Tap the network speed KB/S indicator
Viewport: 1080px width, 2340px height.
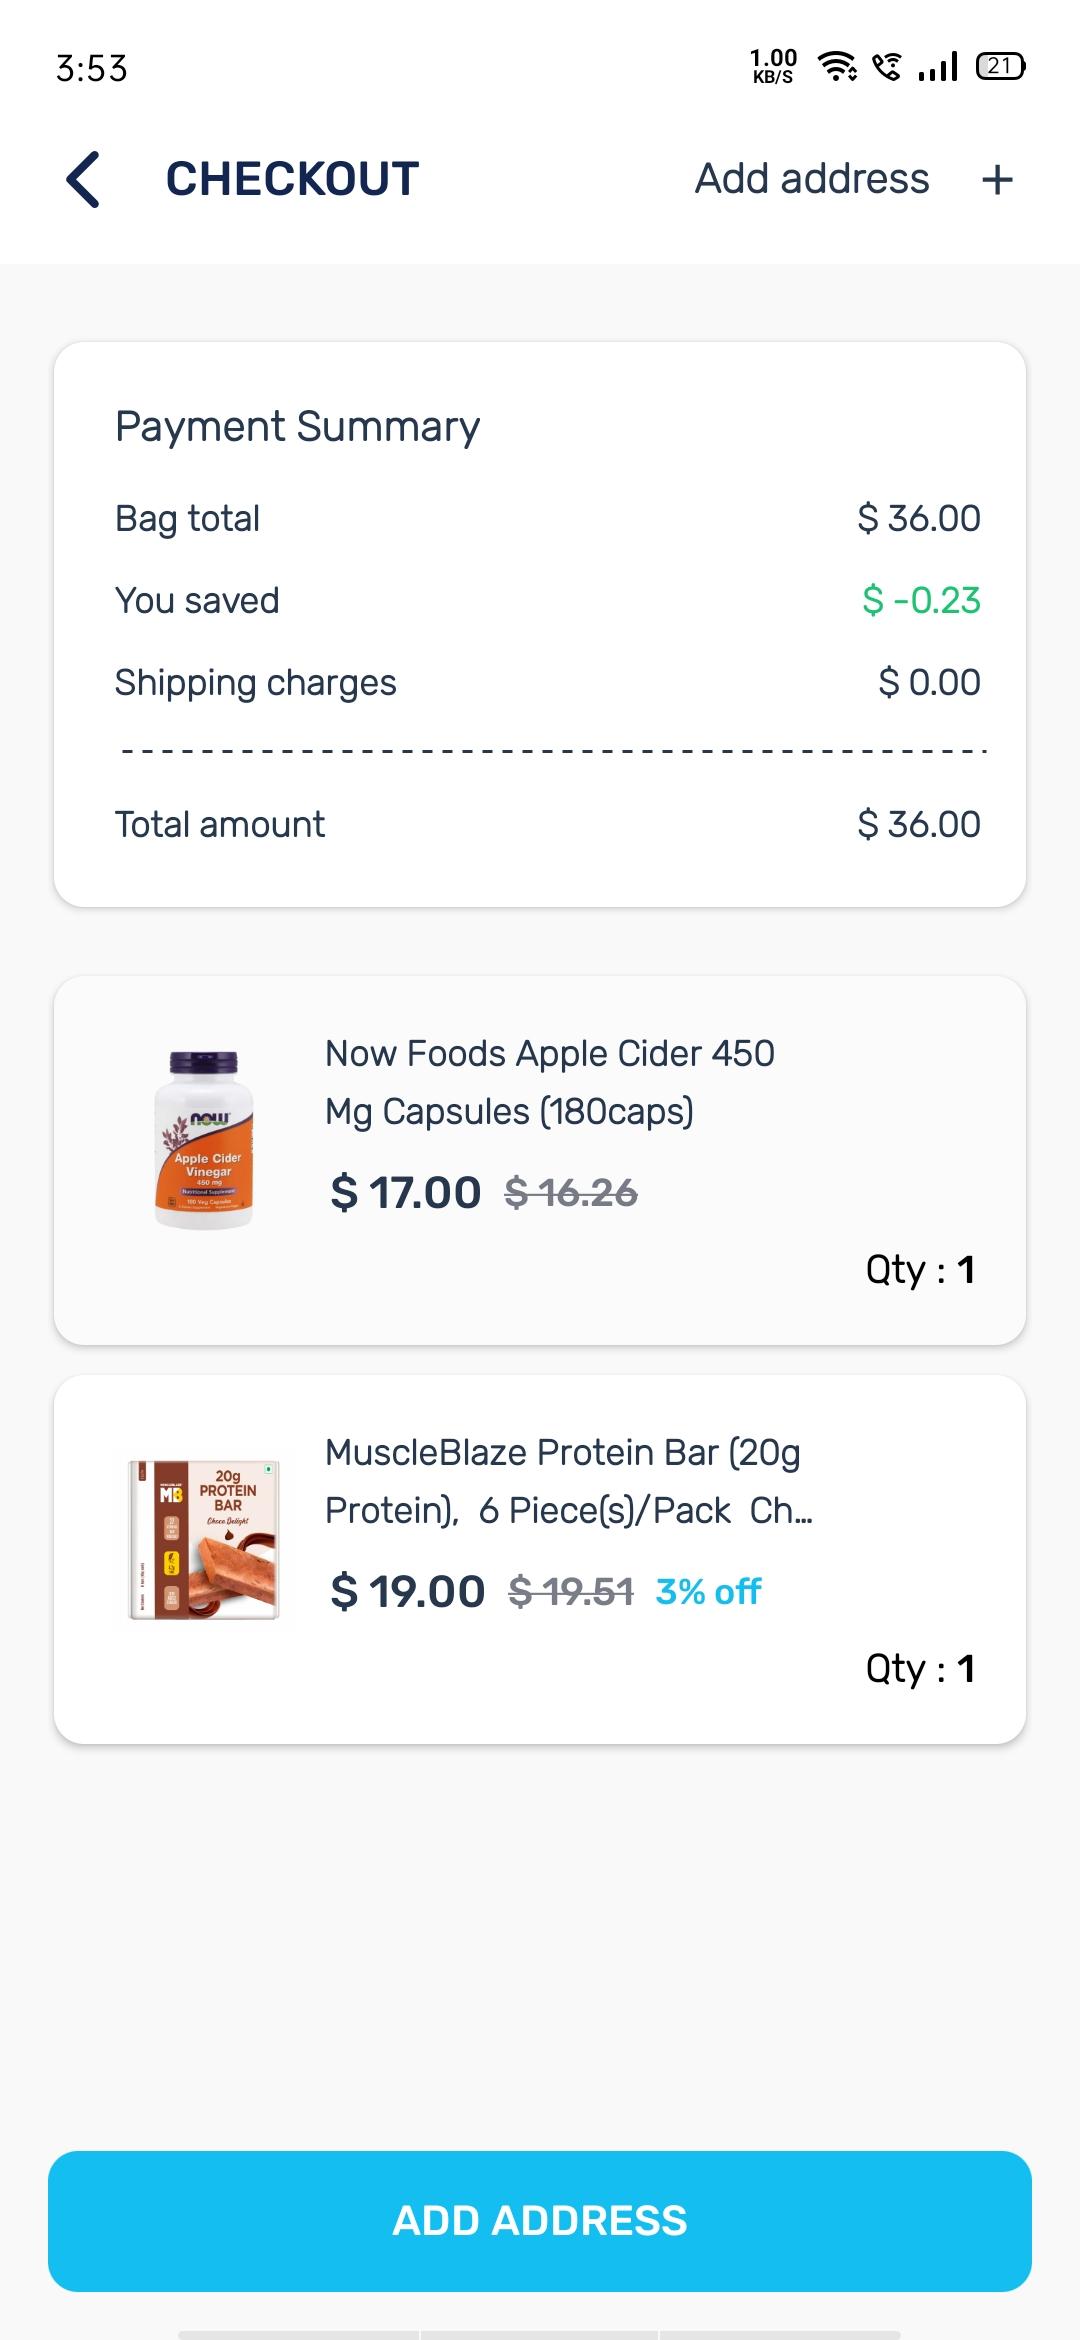(773, 66)
